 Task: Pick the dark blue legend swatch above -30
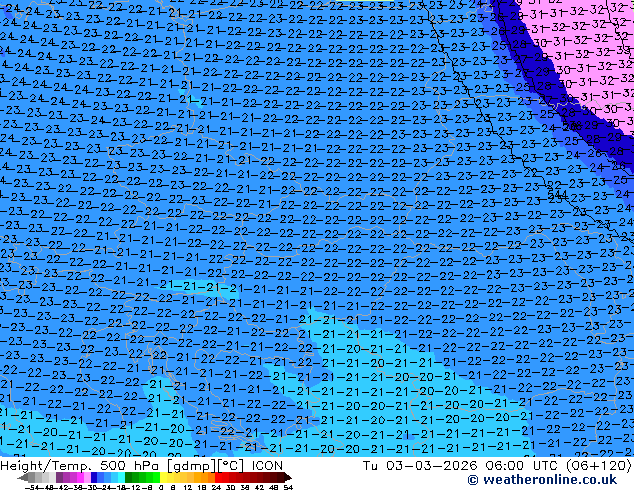[x=94, y=477]
